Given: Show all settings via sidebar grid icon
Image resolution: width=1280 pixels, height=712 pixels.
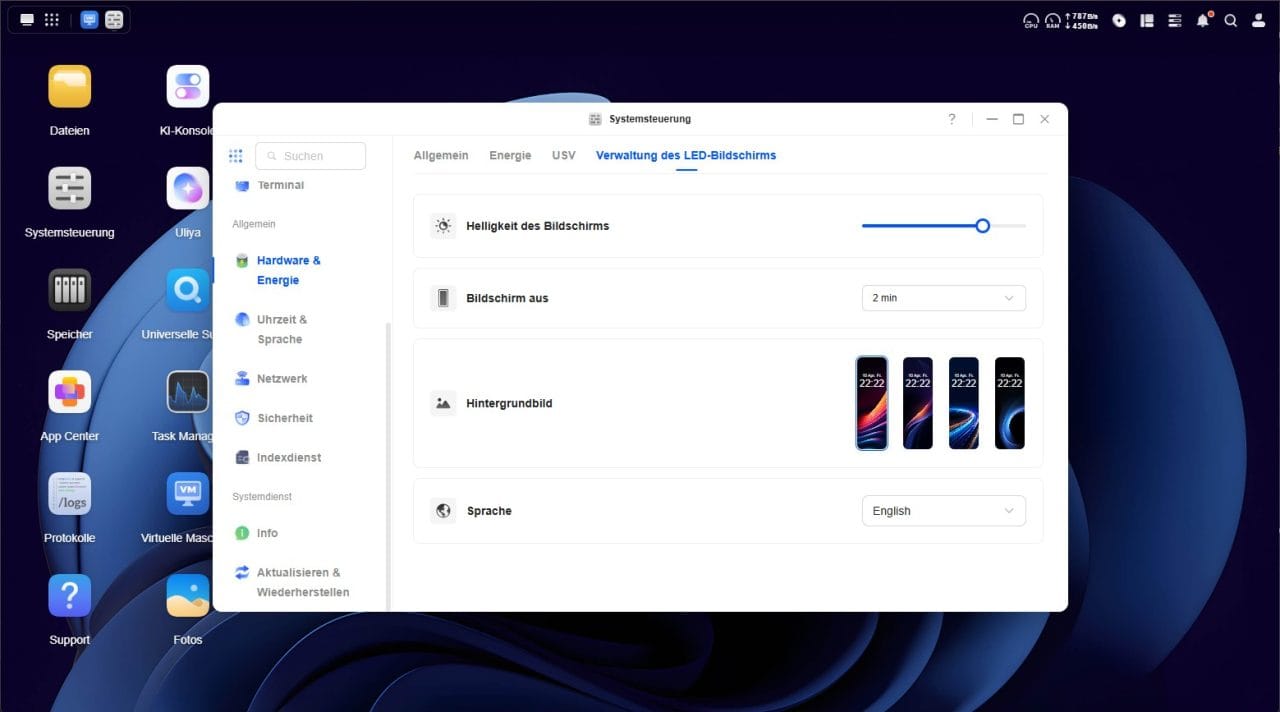Looking at the screenshot, I should click(236, 156).
